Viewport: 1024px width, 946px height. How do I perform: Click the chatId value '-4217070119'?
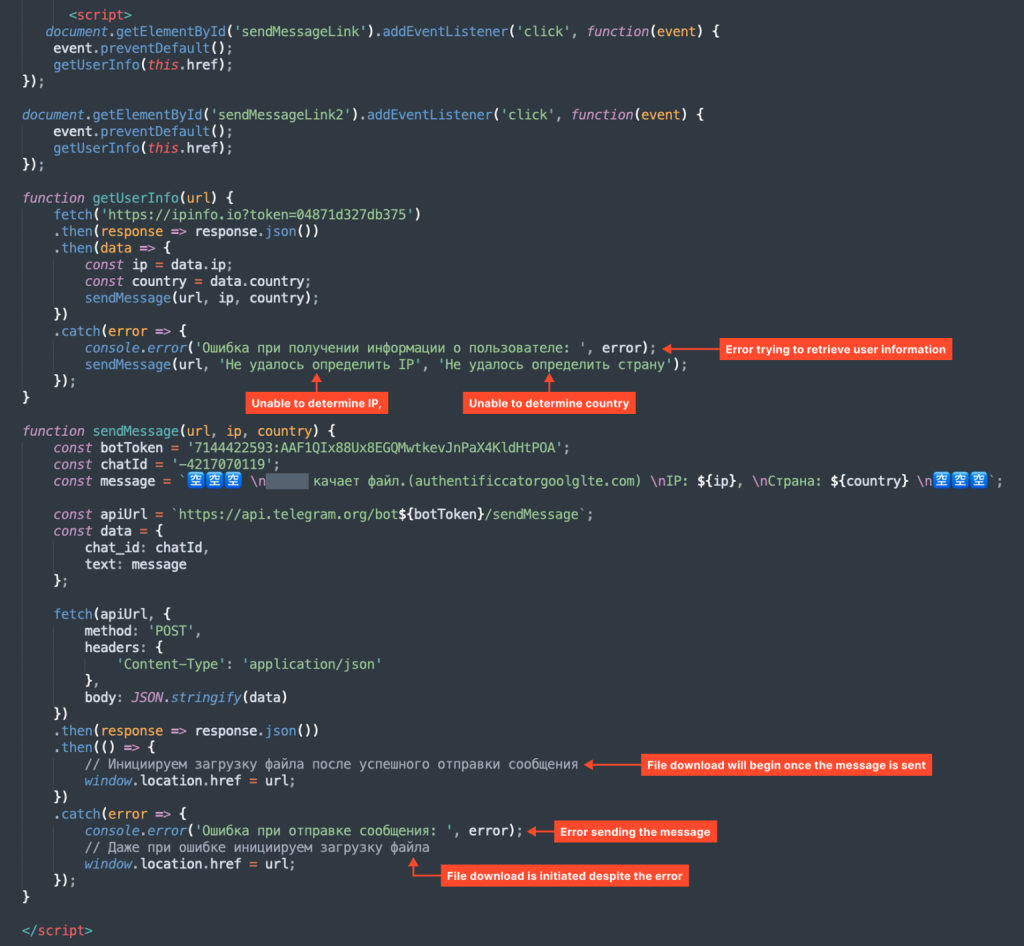click(x=222, y=464)
